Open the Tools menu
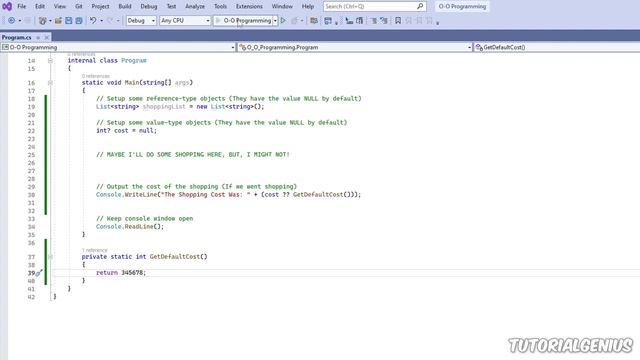 point(220,6)
